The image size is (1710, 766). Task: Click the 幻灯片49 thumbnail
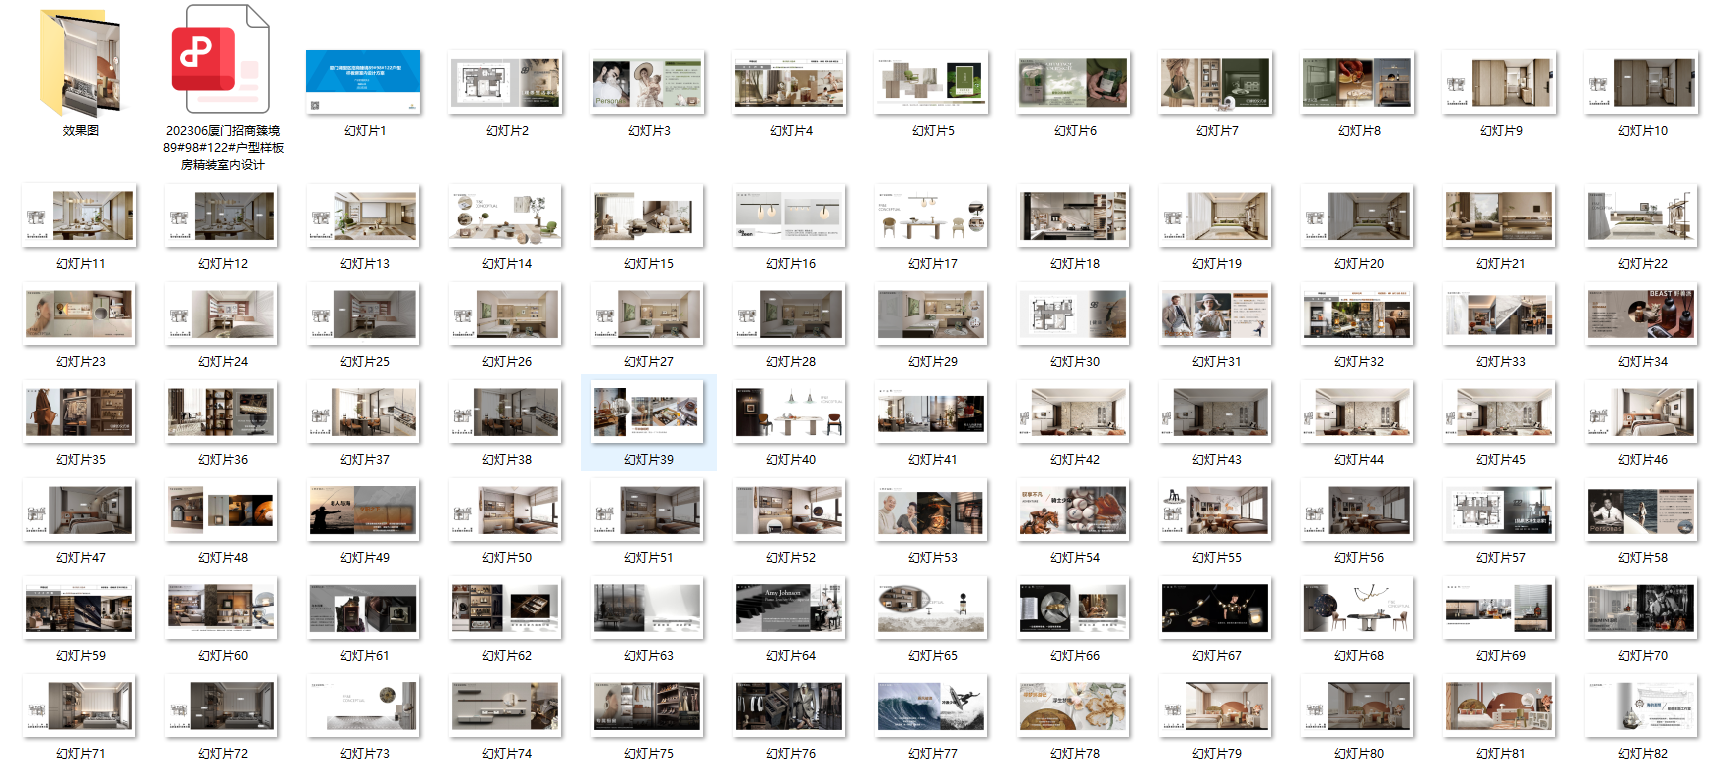click(x=364, y=510)
